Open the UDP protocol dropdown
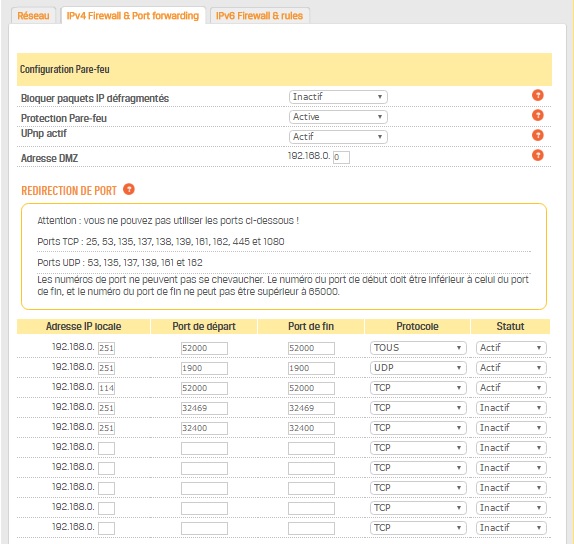Screen dimensions: 574x544 [418, 368]
